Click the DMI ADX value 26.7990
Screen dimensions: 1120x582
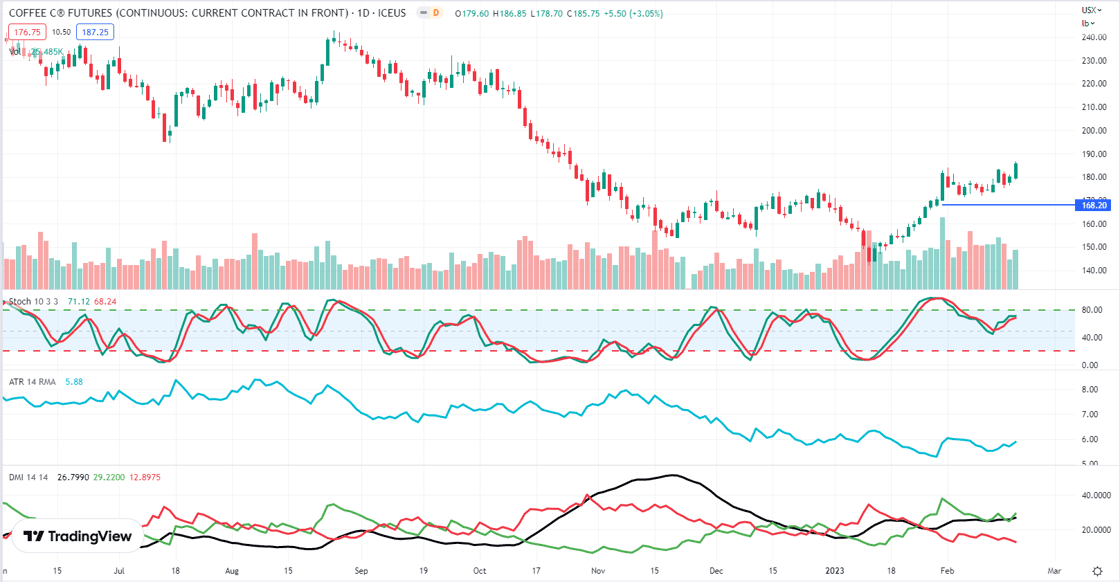73,477
